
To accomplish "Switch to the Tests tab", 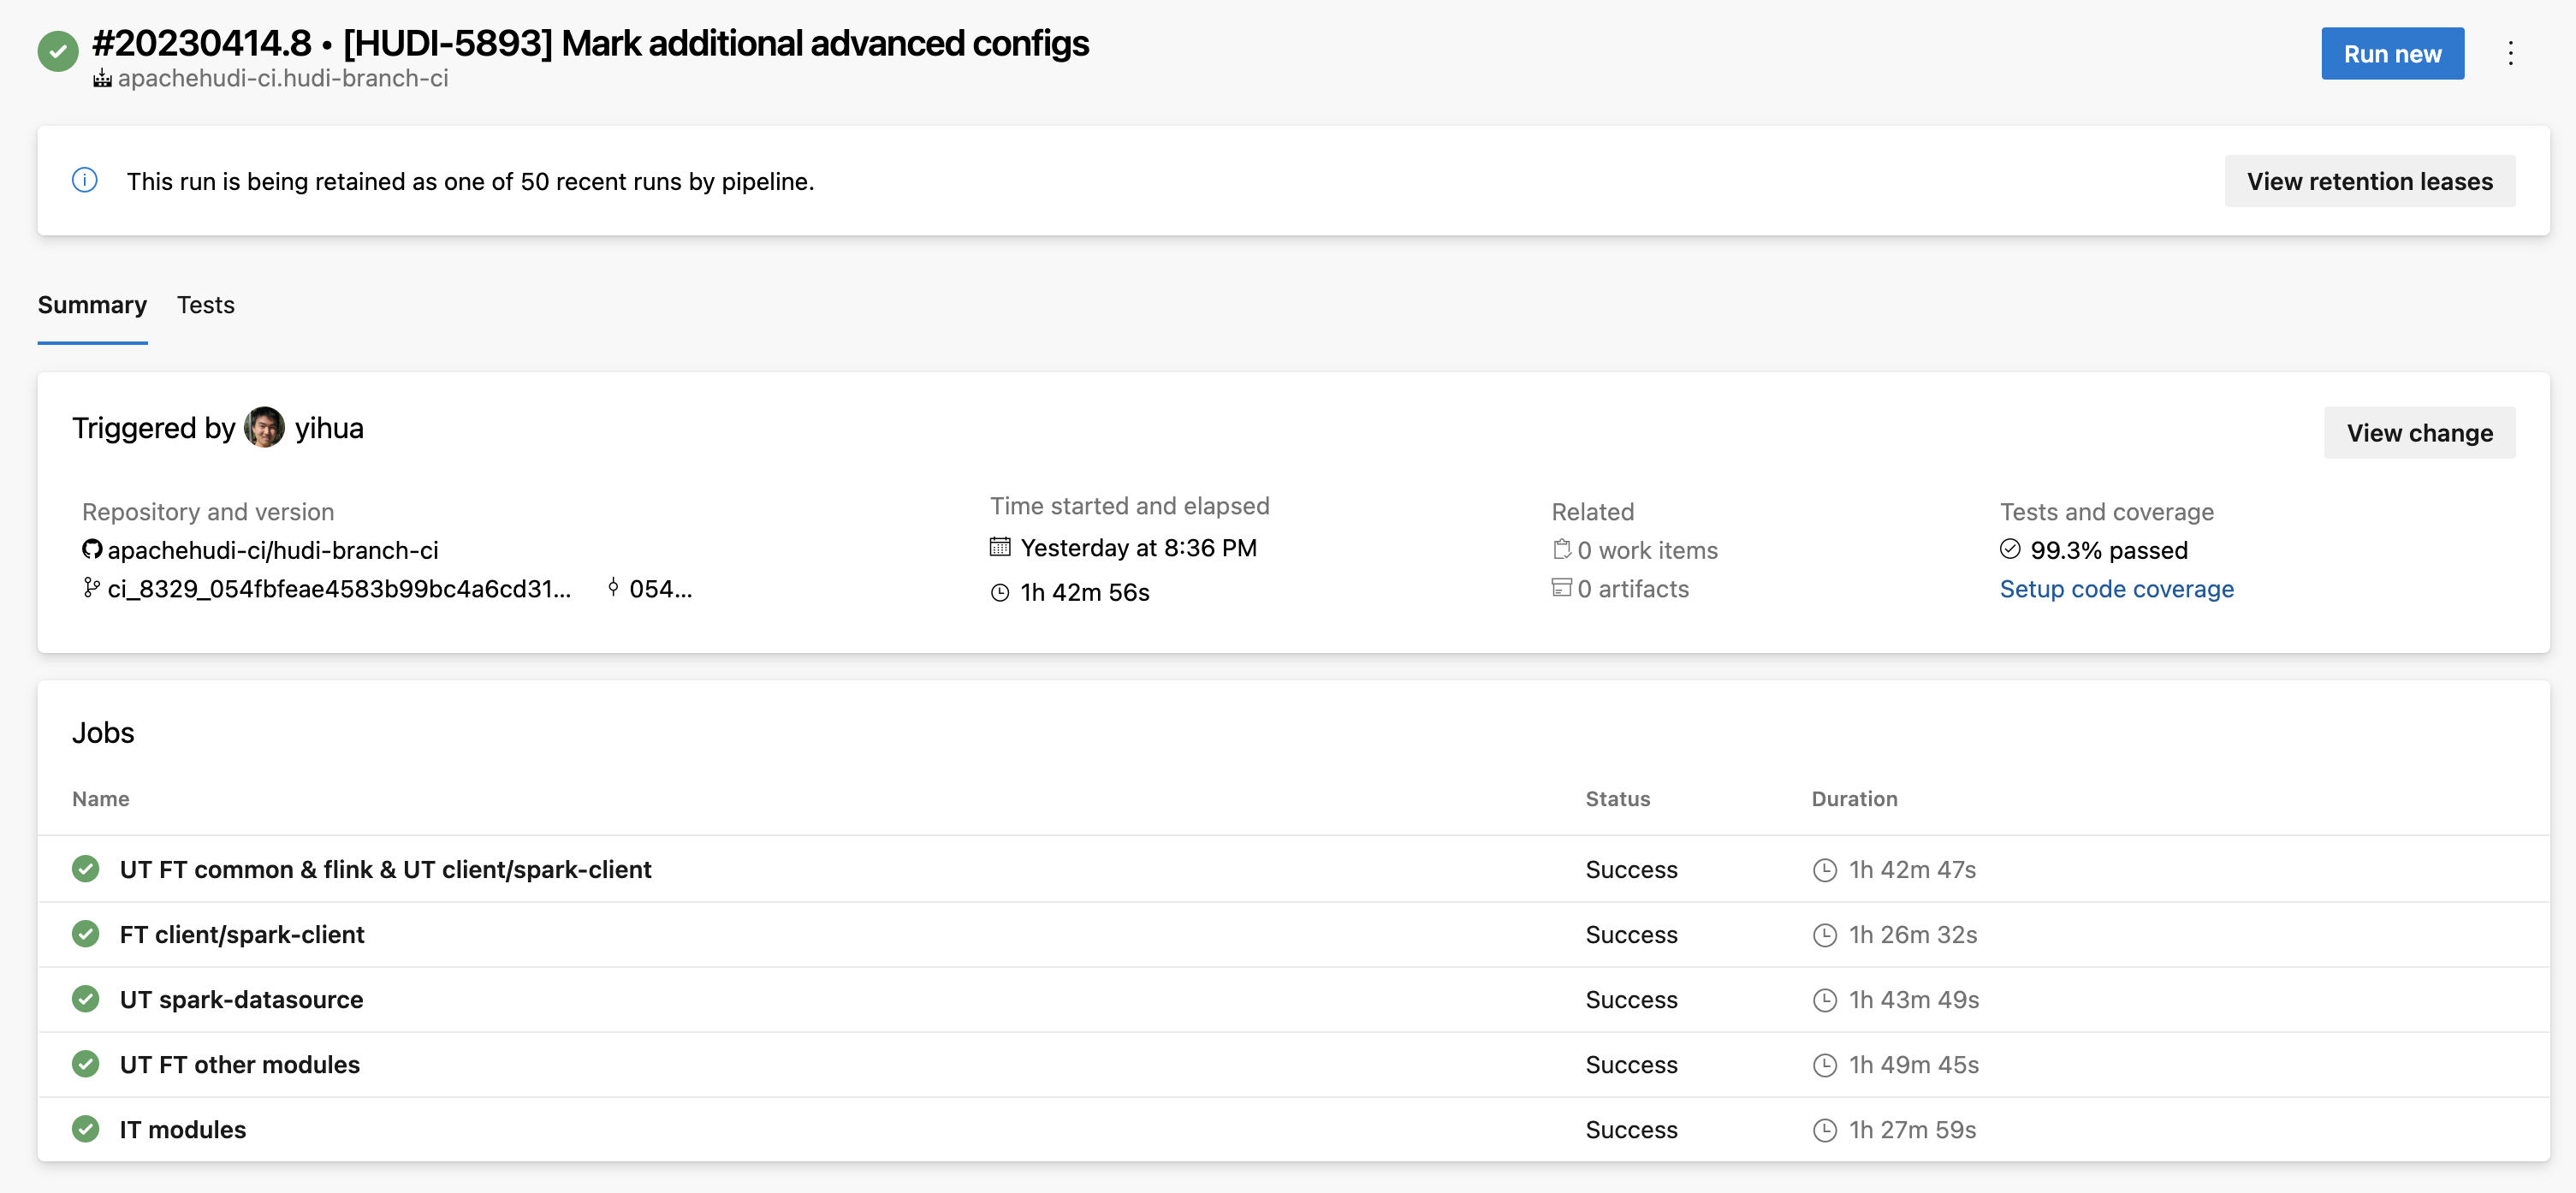I will coord(206,305).
